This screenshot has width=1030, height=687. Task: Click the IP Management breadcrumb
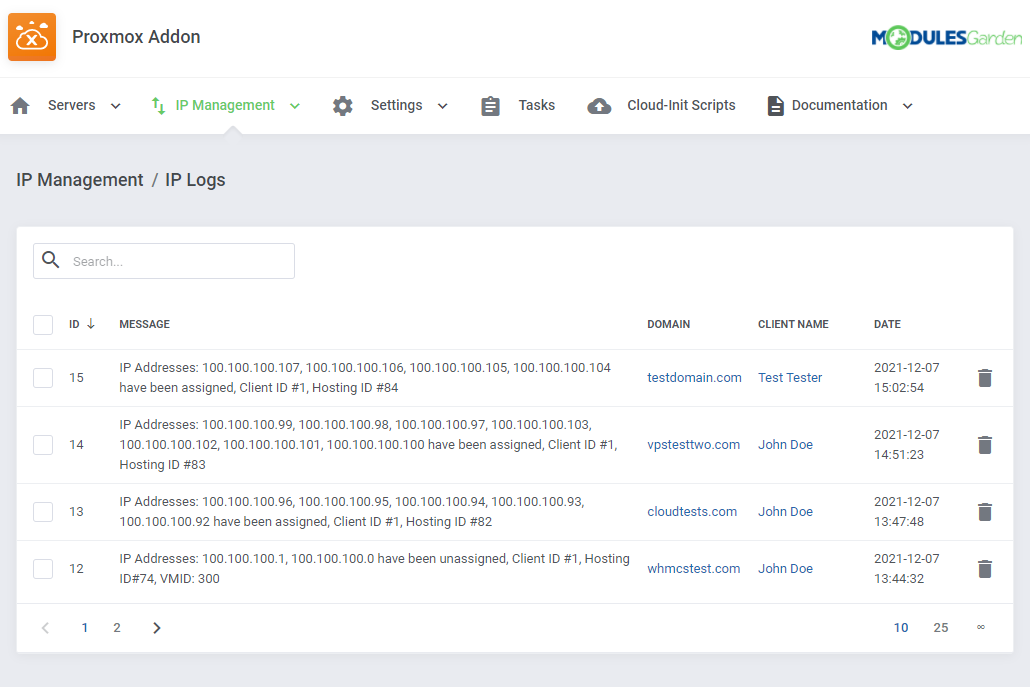tap(79, 180)
